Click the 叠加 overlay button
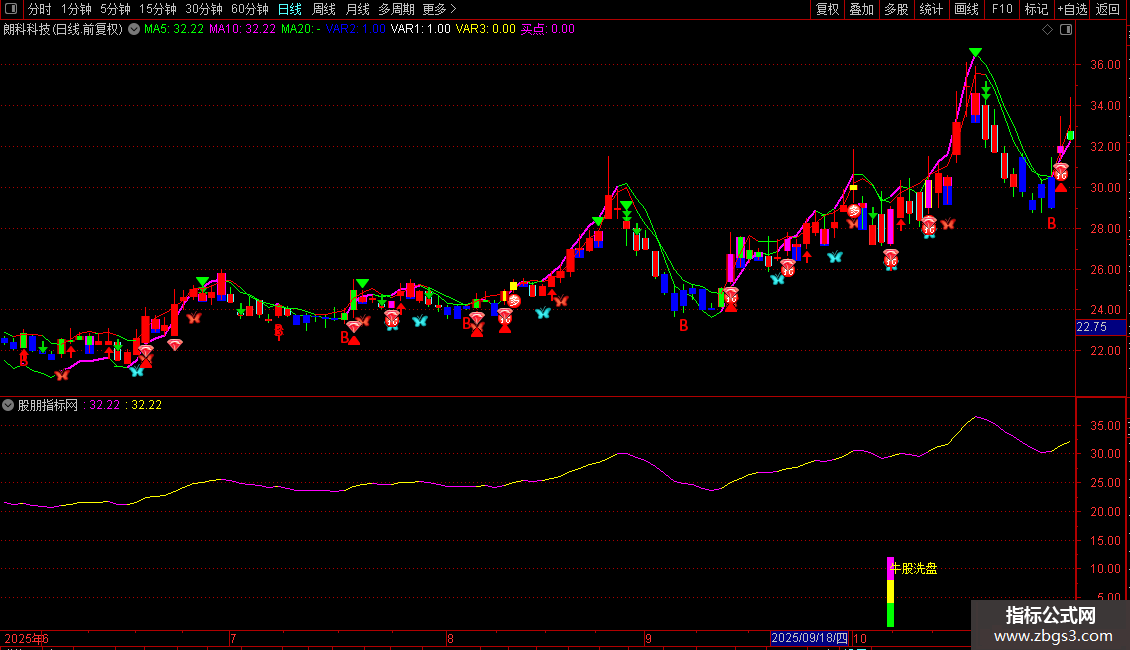 [x=861, y=9]
